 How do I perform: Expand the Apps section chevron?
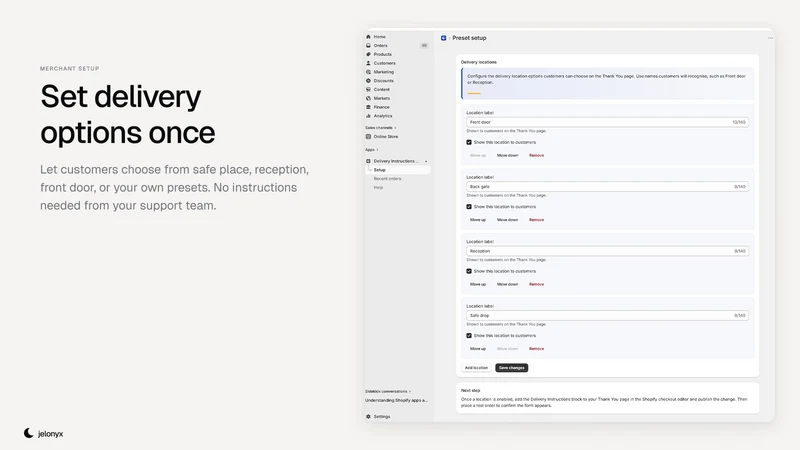[x=377, y=149]
